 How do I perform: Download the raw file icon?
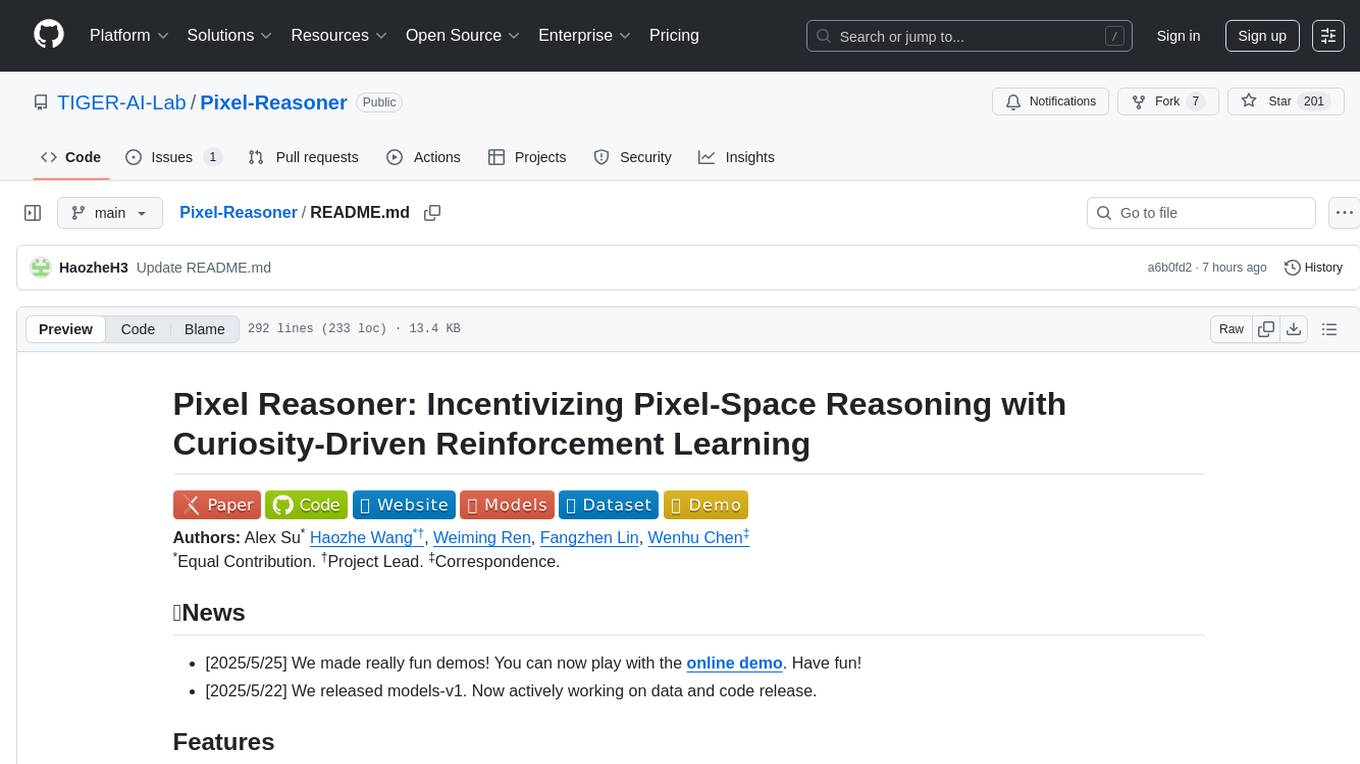tap(1293, 329)
